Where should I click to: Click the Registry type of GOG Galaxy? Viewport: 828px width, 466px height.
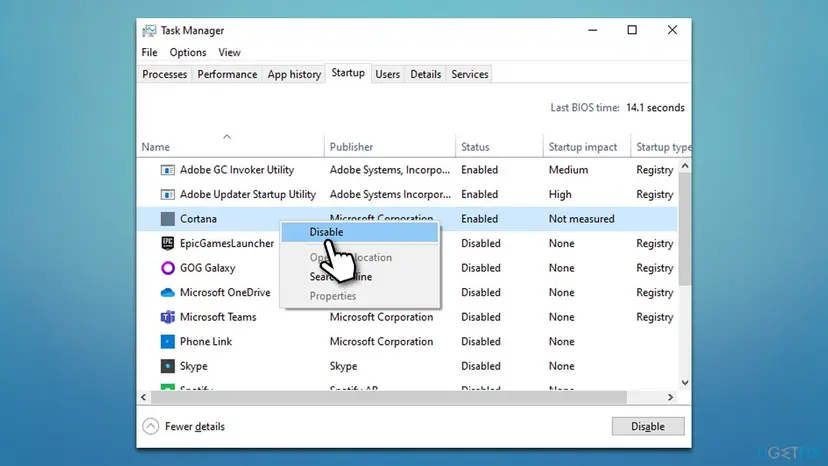pos(655,268)
